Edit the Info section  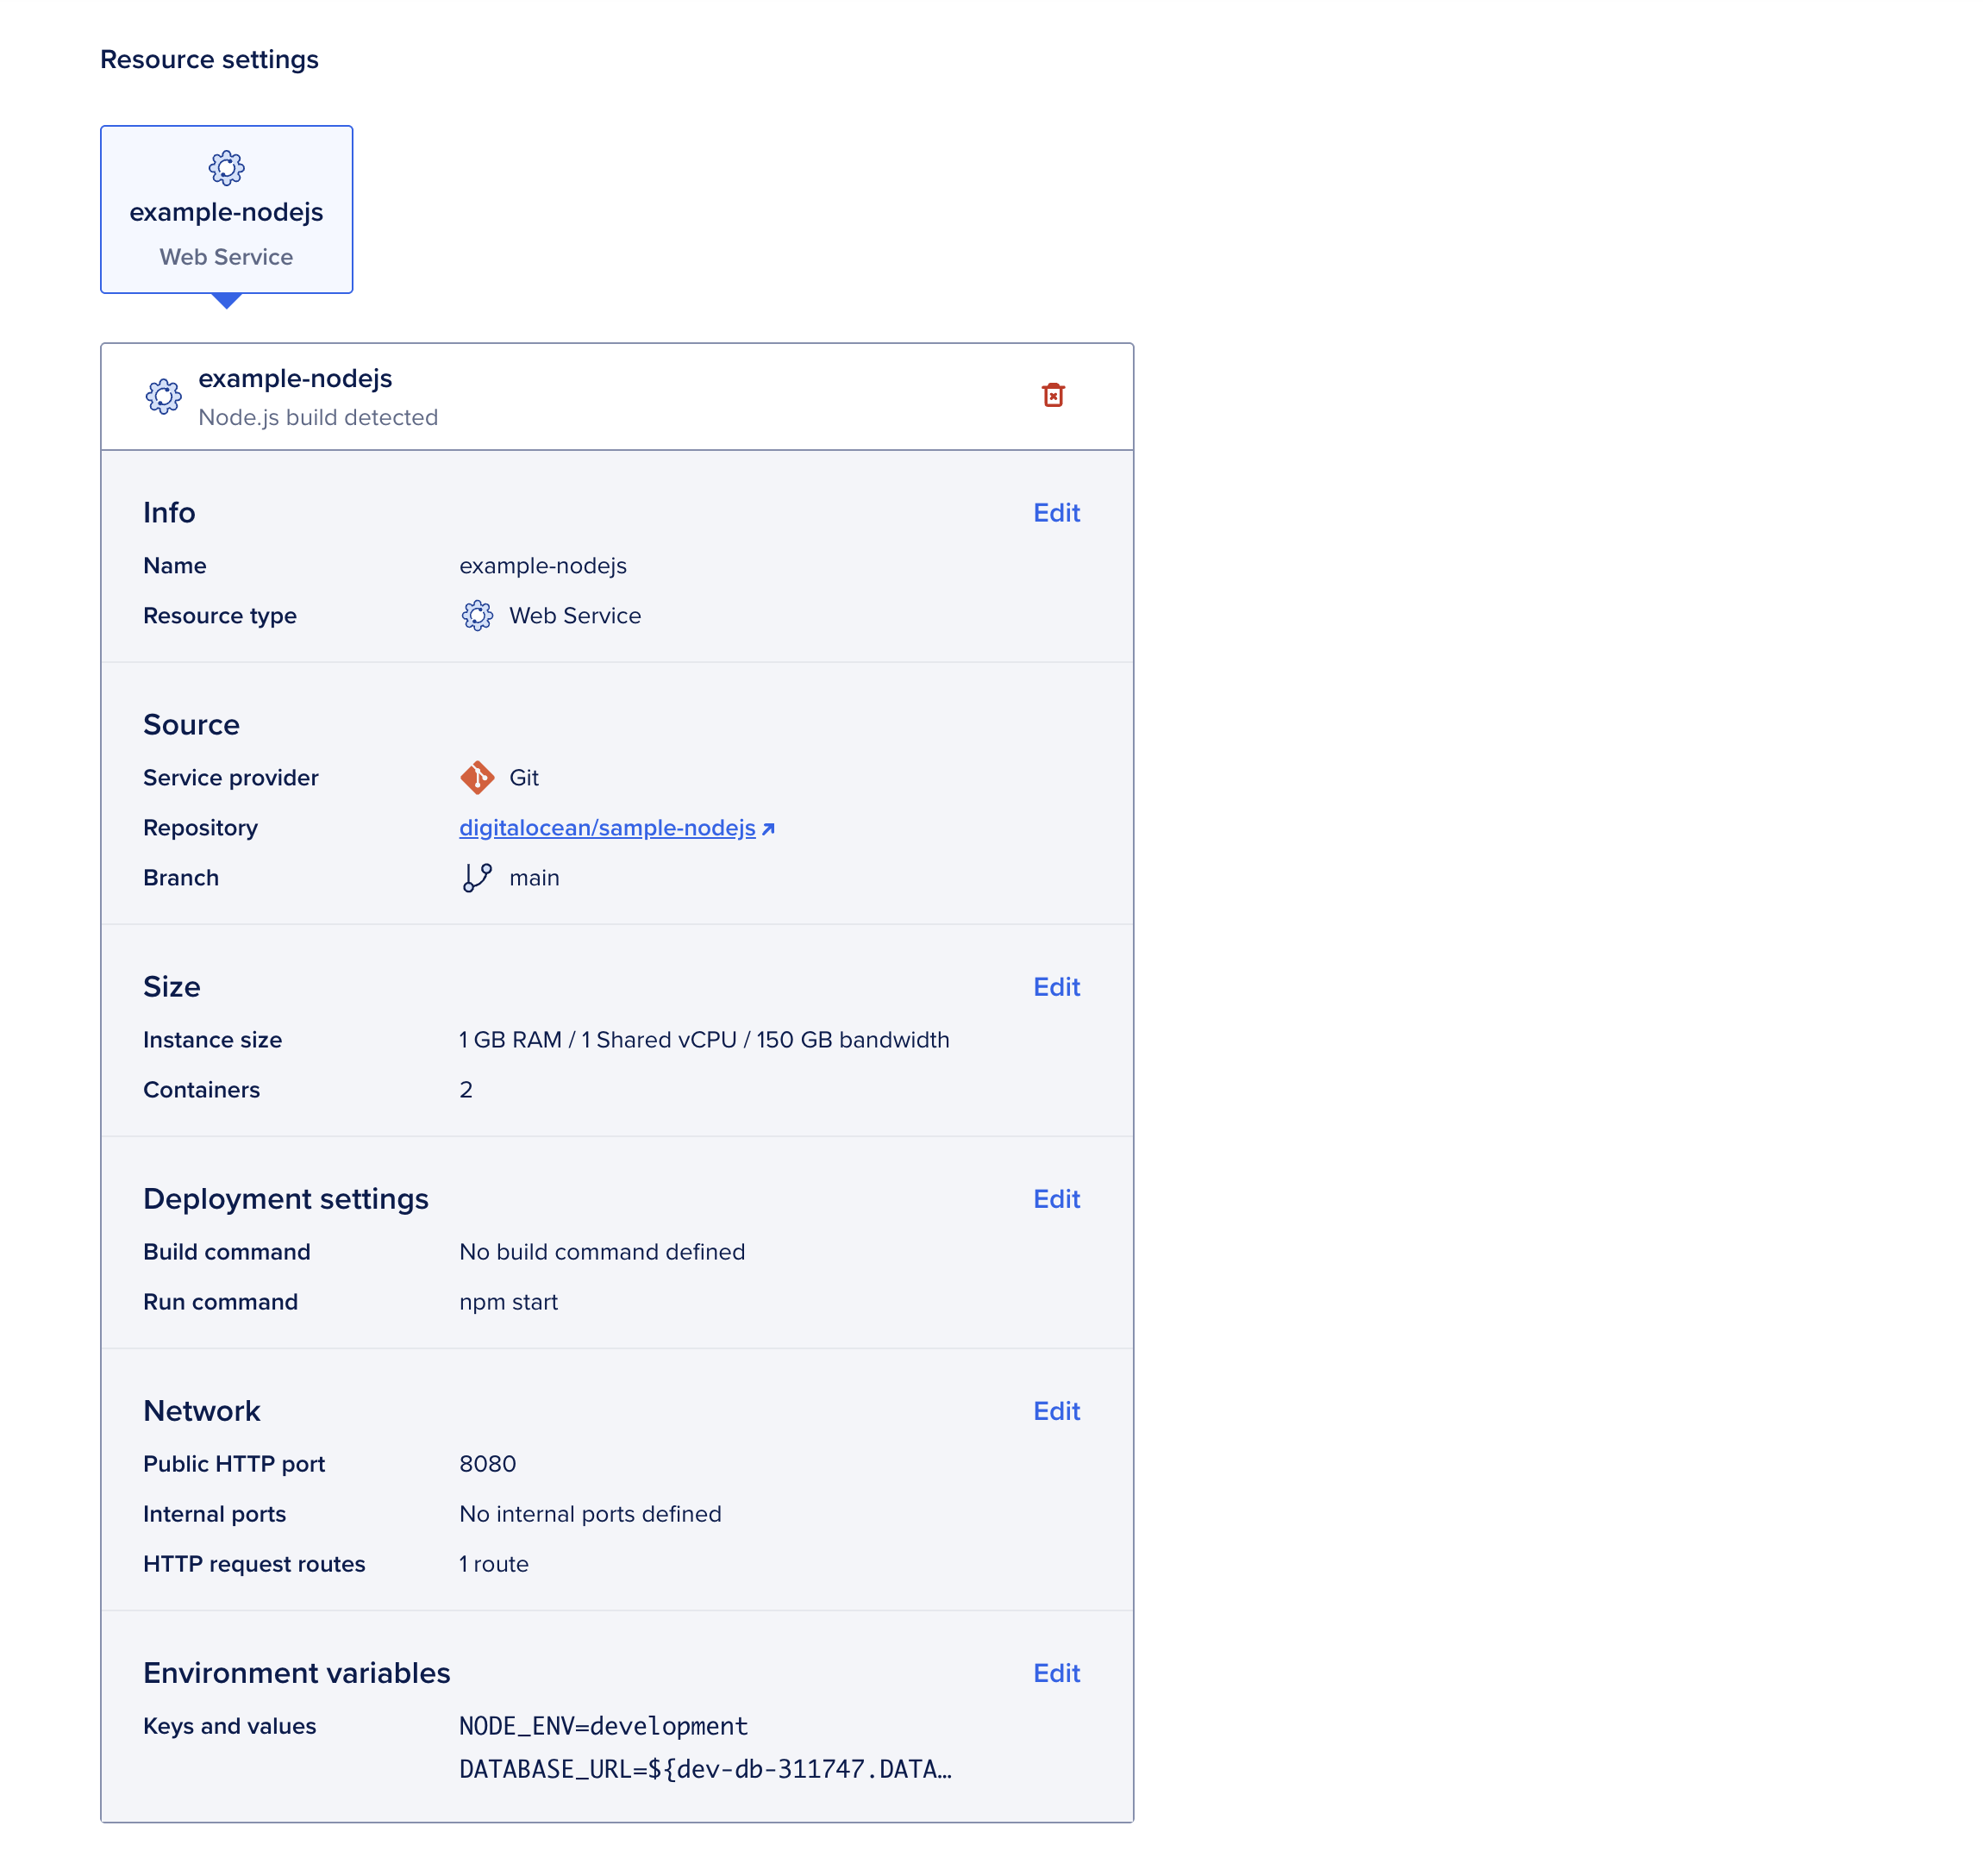pos(1056,513)
